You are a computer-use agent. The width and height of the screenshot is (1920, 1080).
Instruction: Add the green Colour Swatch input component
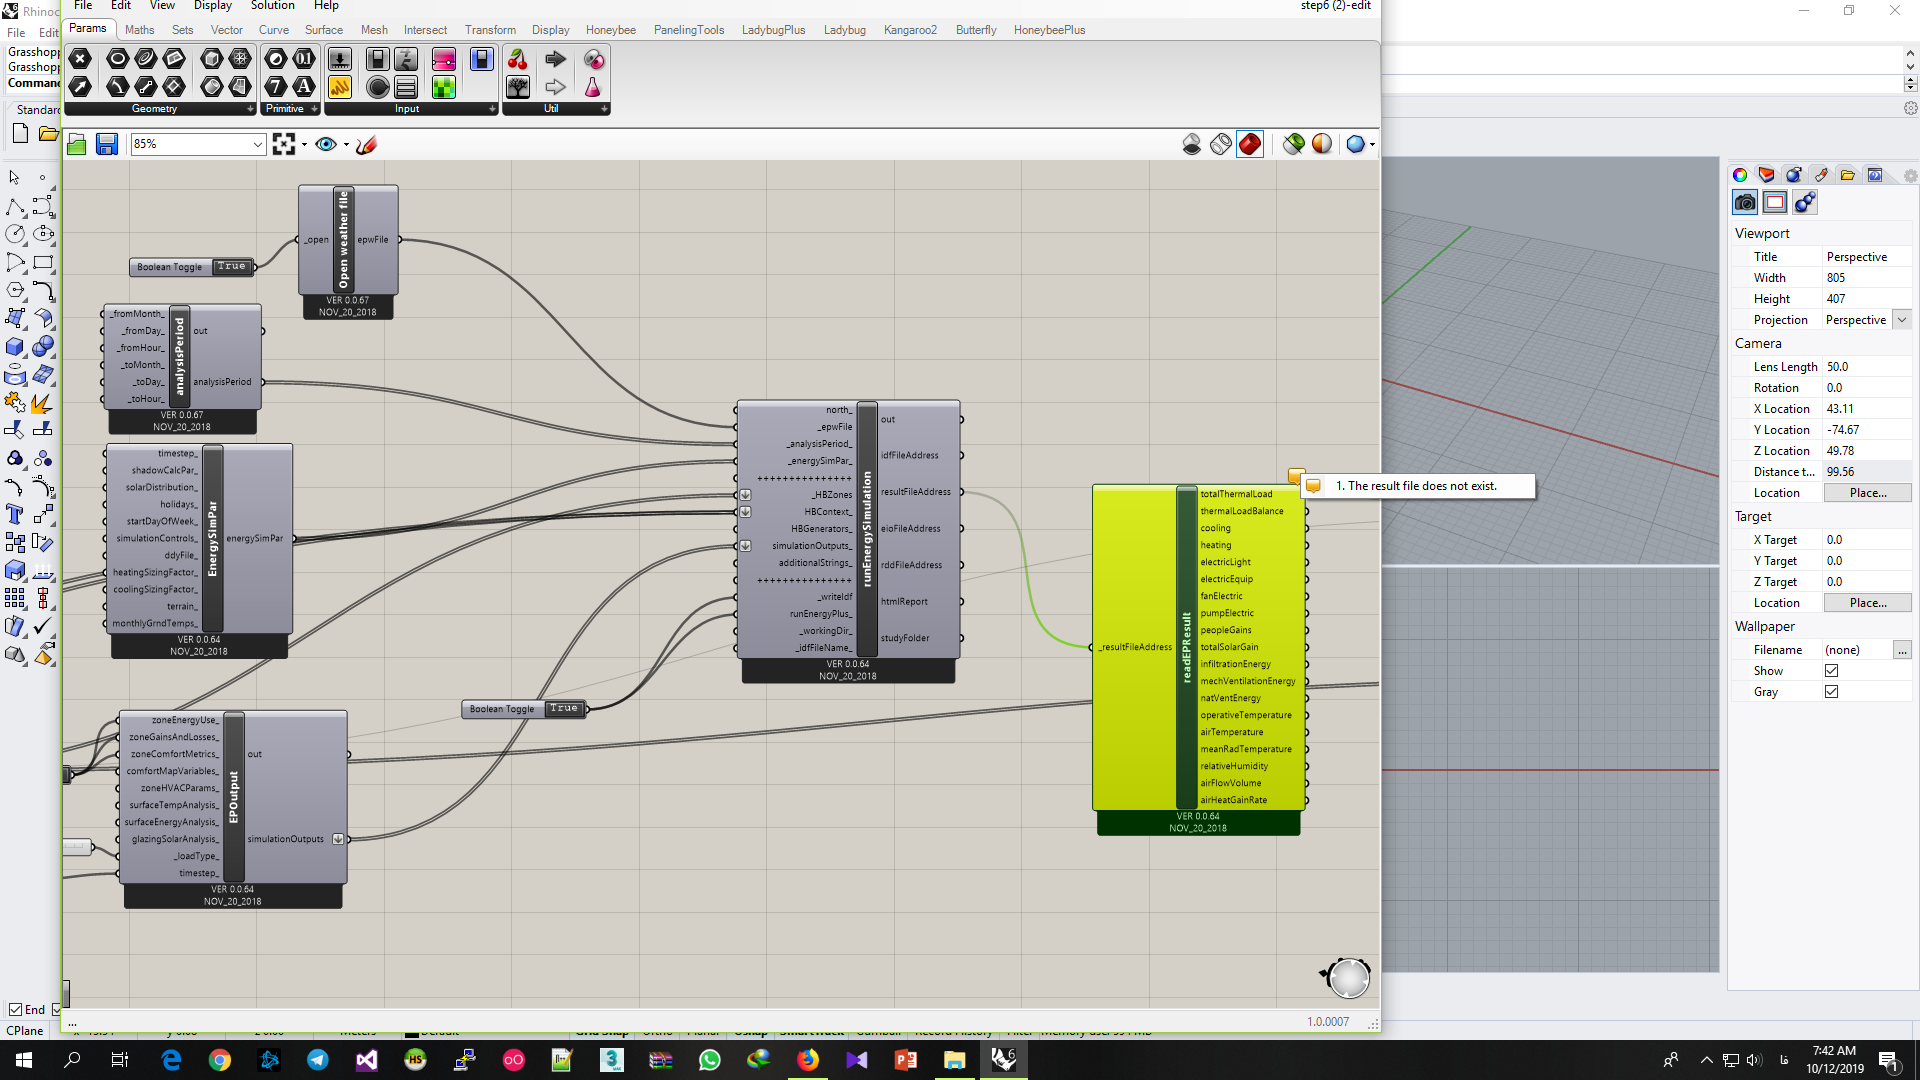[x=444, y=87]
